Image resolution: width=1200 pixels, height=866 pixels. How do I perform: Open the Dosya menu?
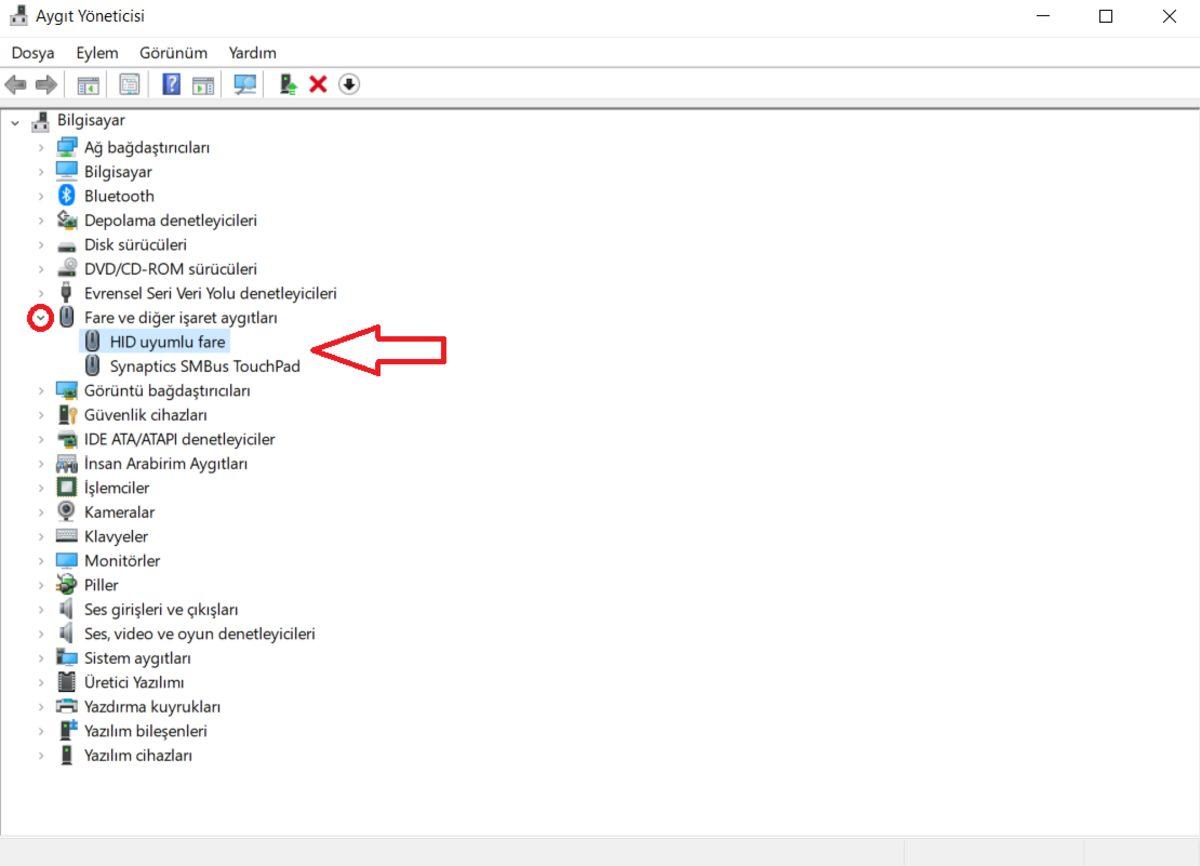31,52
